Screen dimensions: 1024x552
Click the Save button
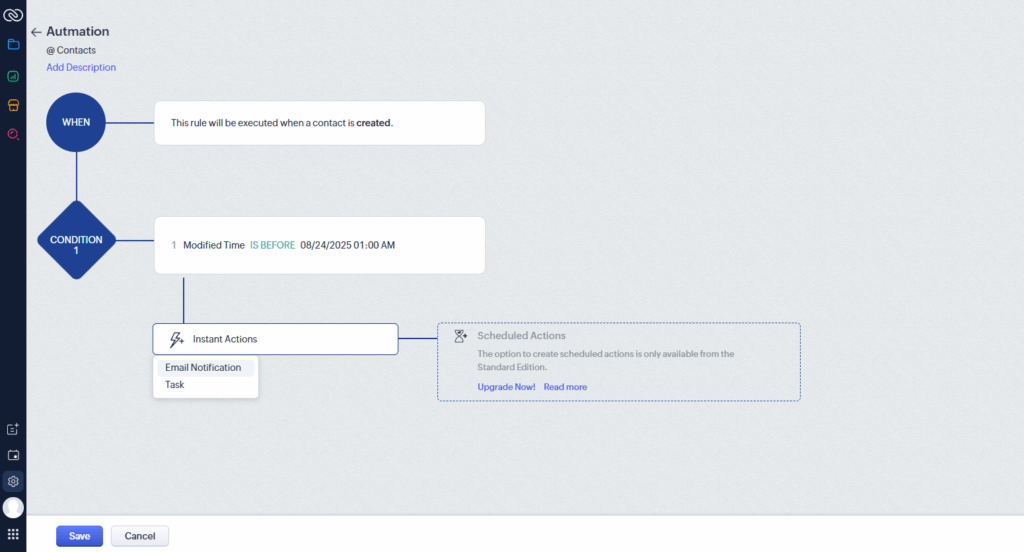coord(79,536)
